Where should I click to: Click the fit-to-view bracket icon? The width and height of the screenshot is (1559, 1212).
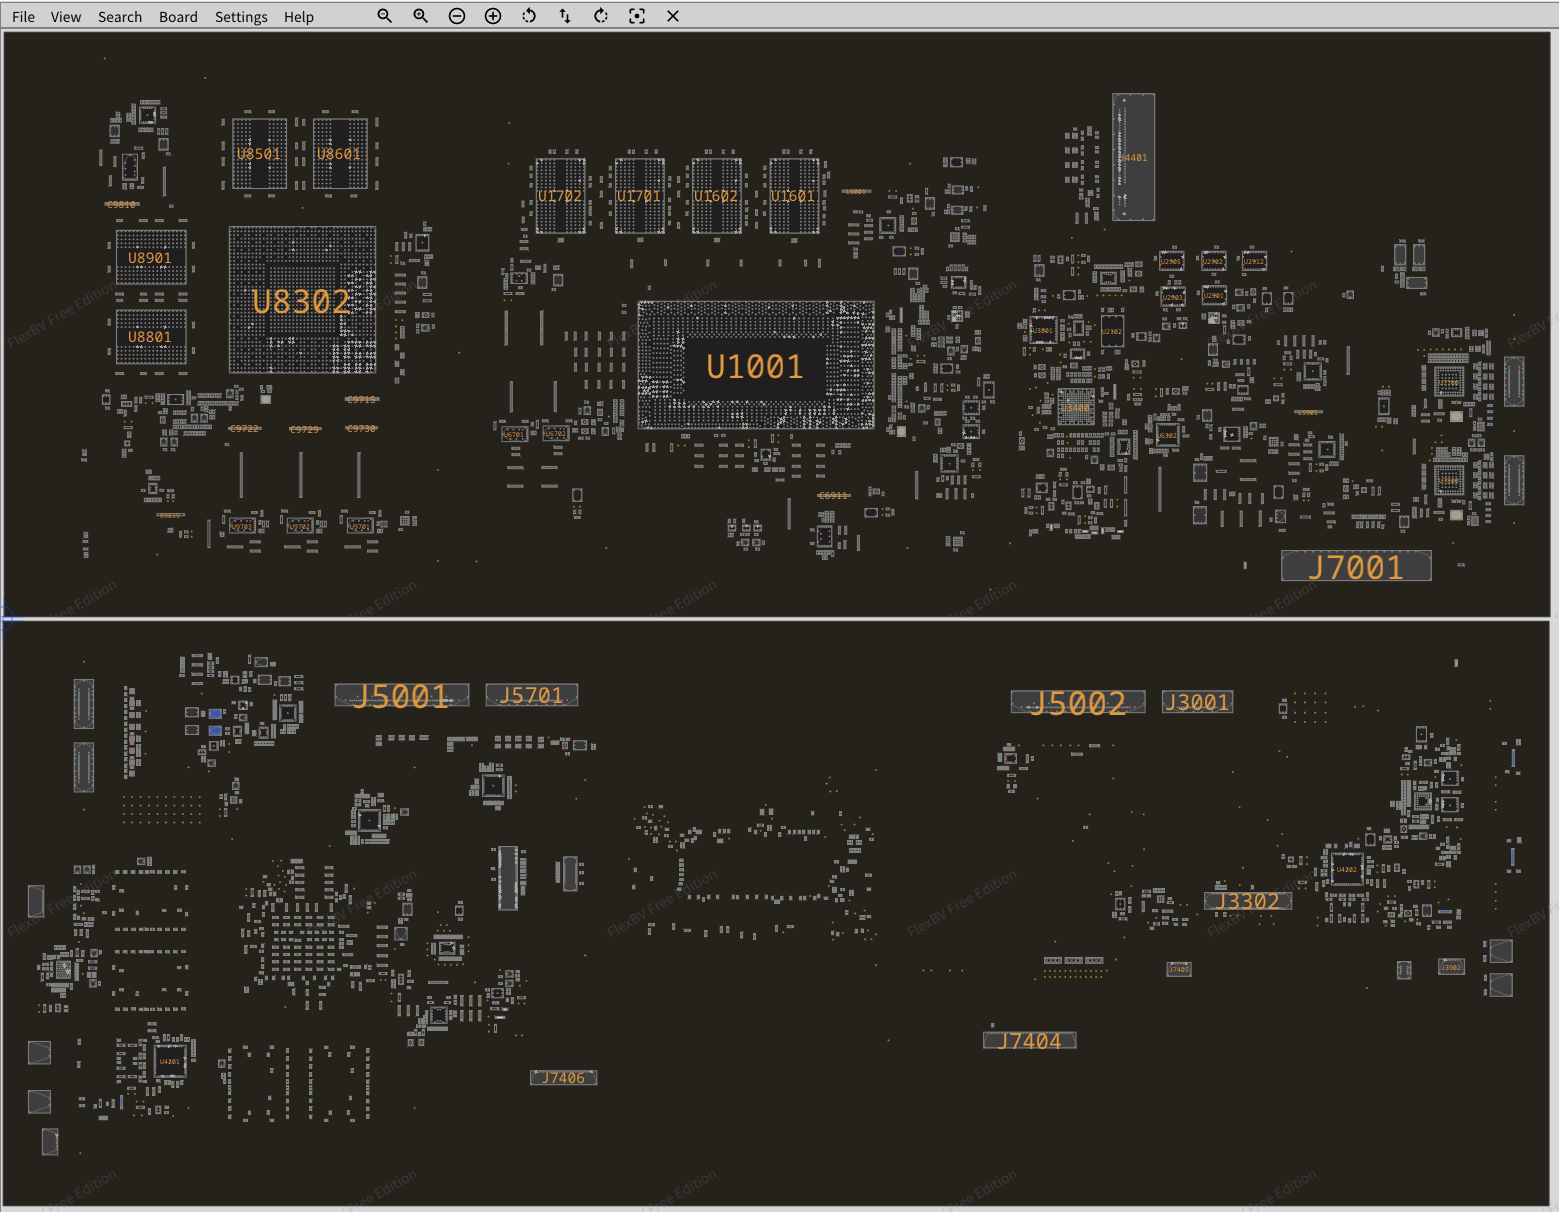pyautogui.click(x=637, y=16)
